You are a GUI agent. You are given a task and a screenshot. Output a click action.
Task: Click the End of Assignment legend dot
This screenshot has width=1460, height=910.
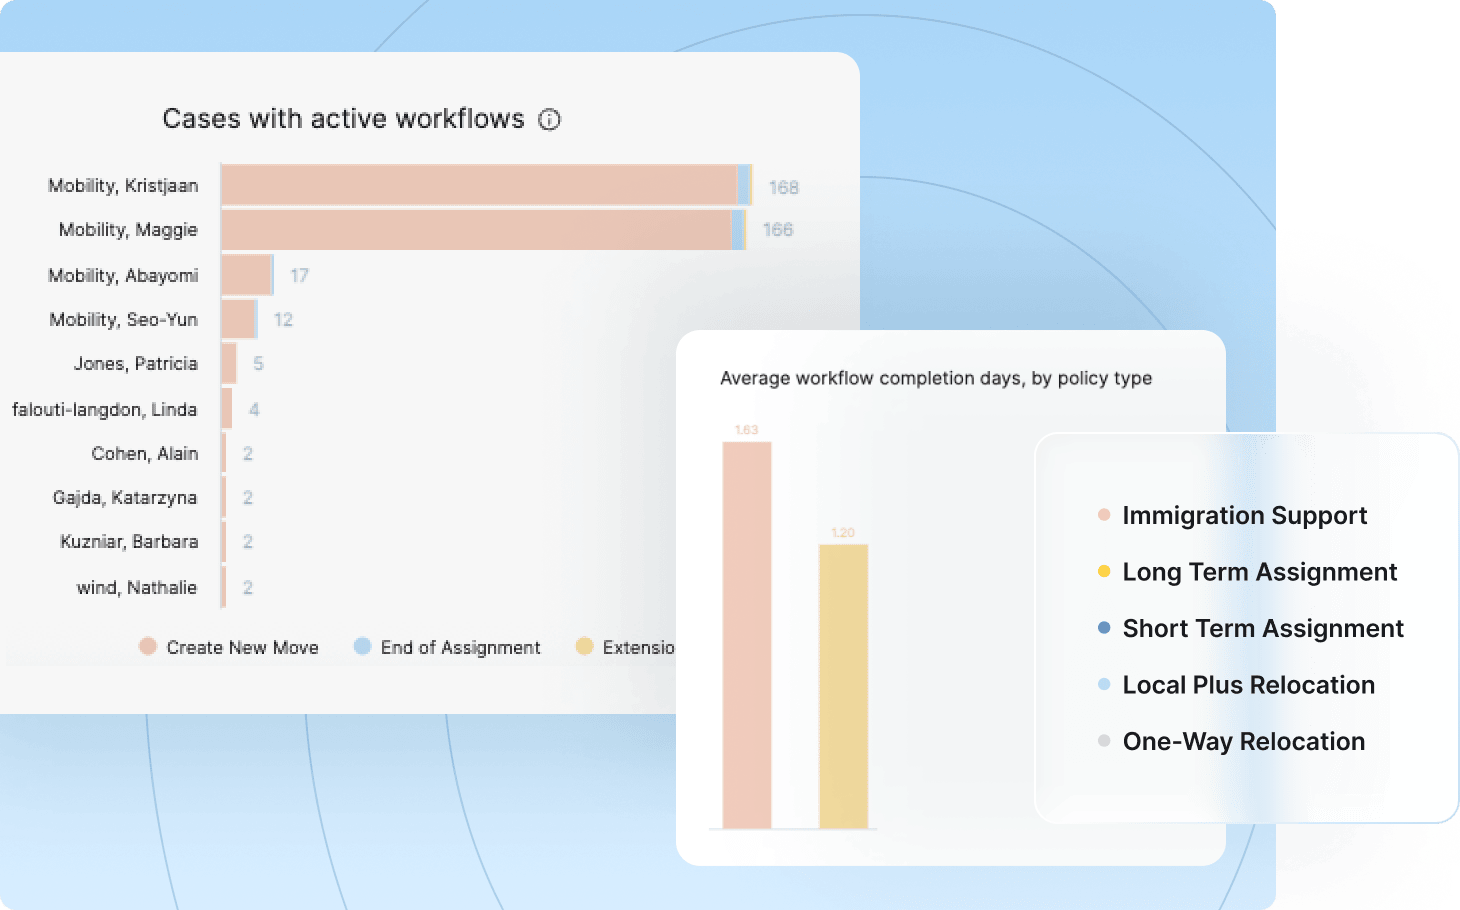pos(362,647)
